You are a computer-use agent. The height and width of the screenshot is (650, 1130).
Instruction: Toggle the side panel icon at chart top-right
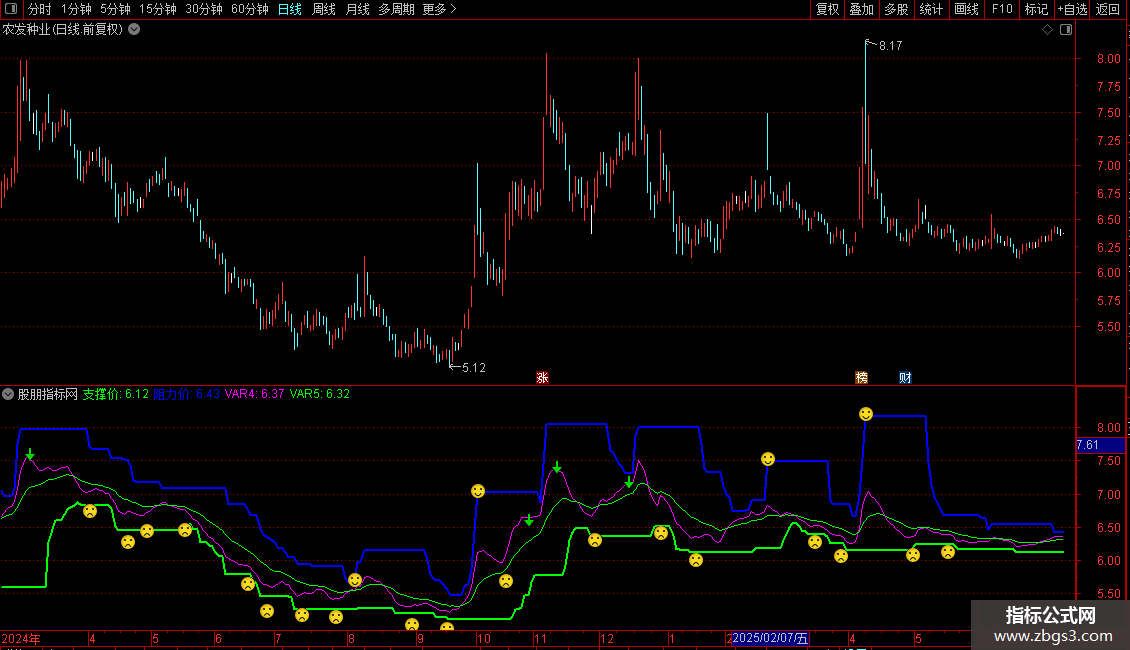[1066, 30]
